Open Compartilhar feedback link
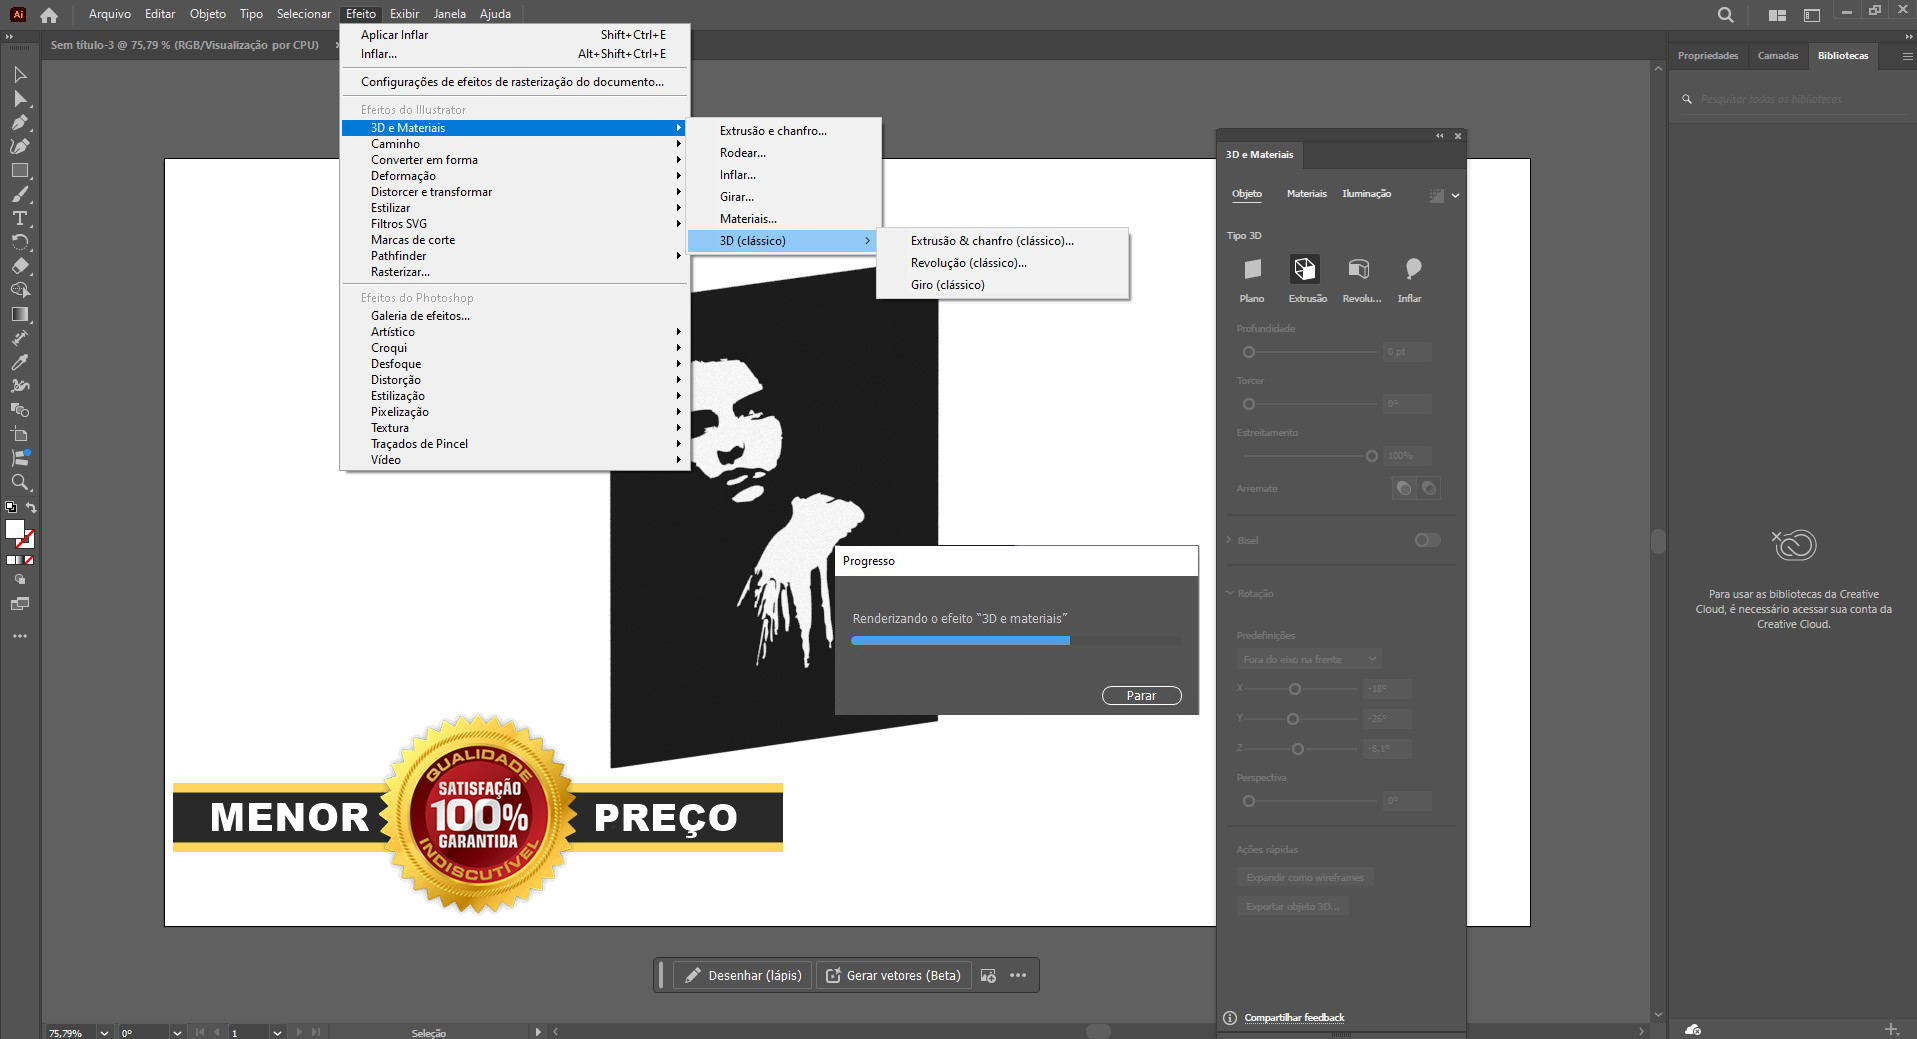This screenshot has height=1039, width=1917. click(x=1294, y=1018)
